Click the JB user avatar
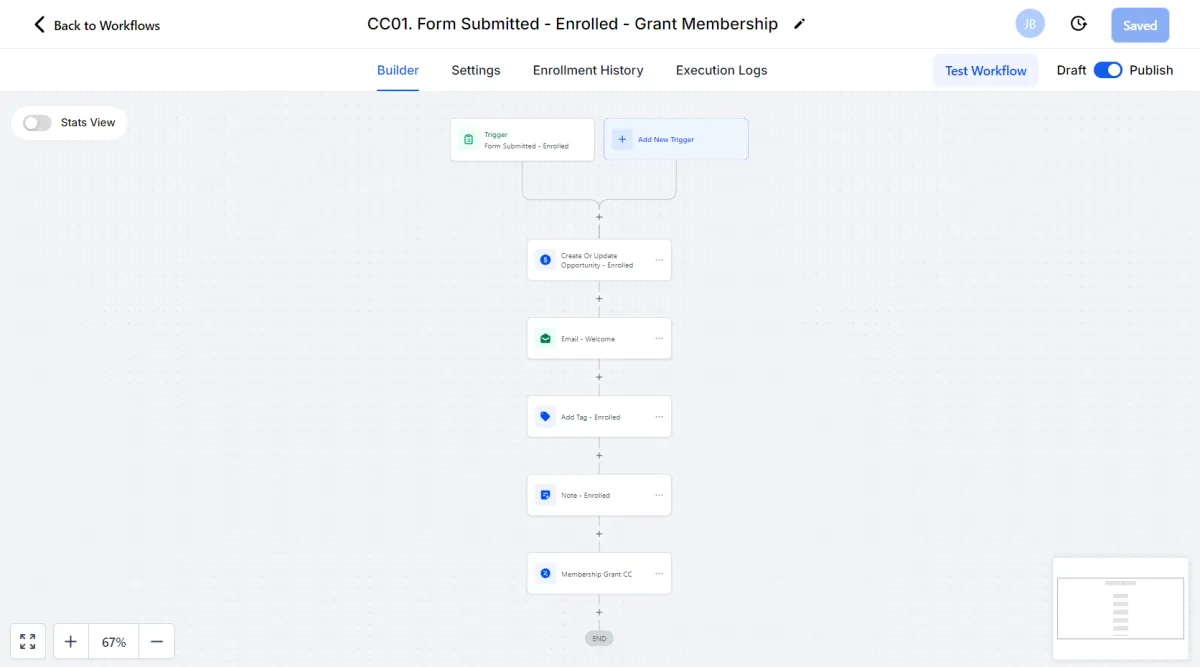Image resolution: width=1200 pixels, height=667 pixels. 1030,24
